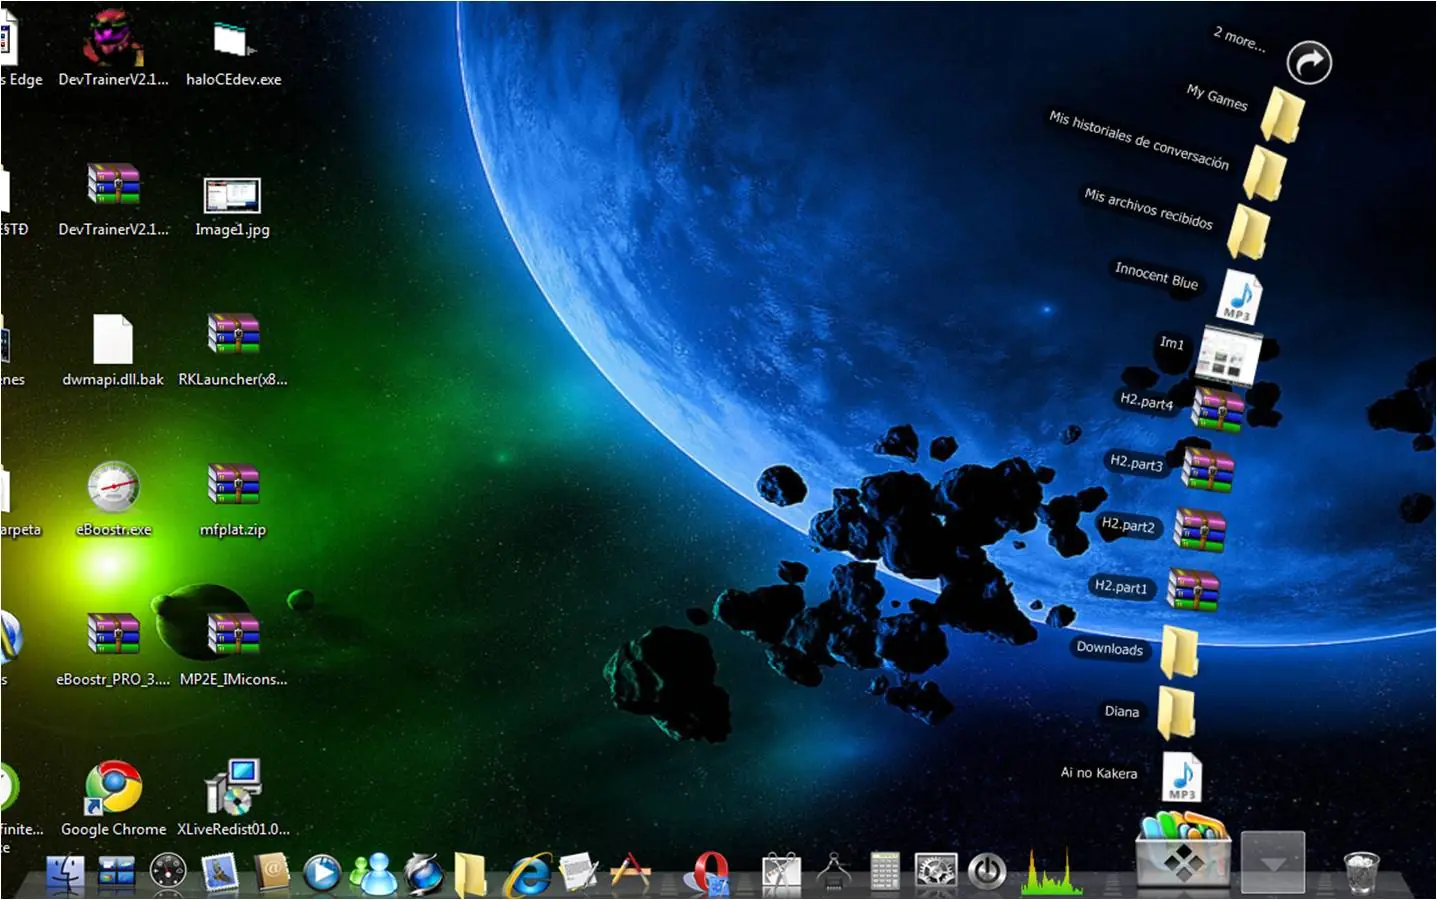Click the 'Google Chrome' label text

113,829
